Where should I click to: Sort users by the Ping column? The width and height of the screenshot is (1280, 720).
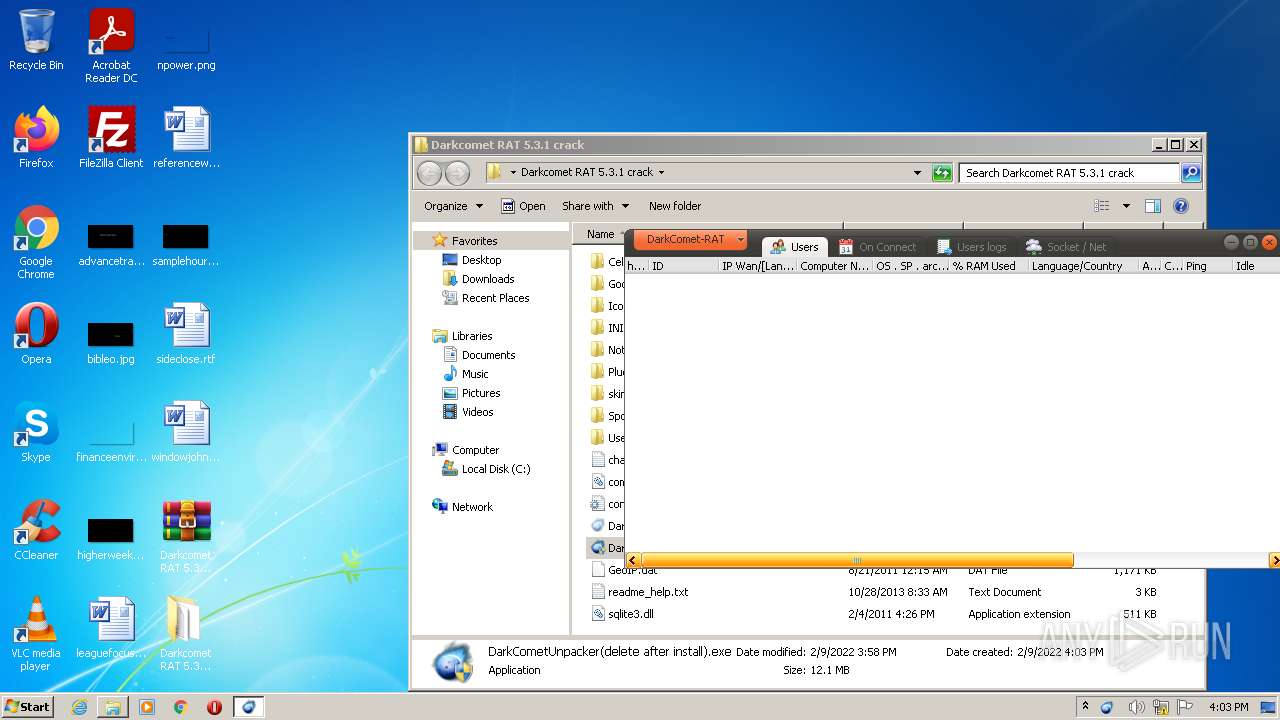pyautogui.click(x=1207, y=266)
